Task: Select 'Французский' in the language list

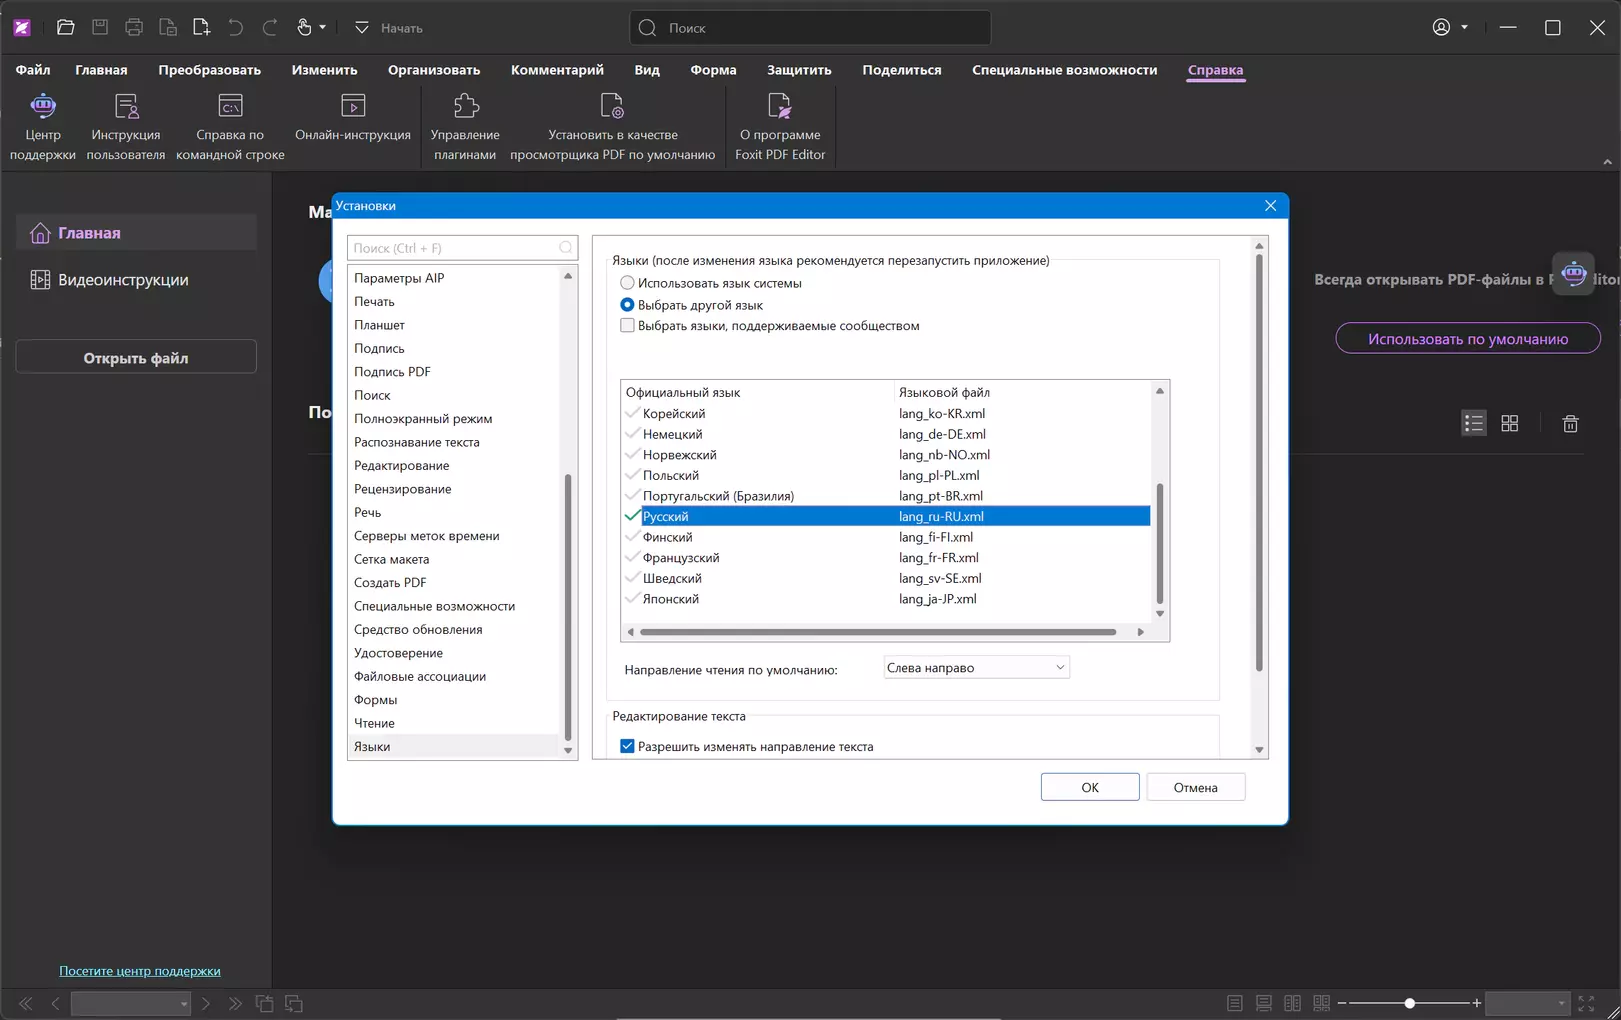Action: click(681, 558)
